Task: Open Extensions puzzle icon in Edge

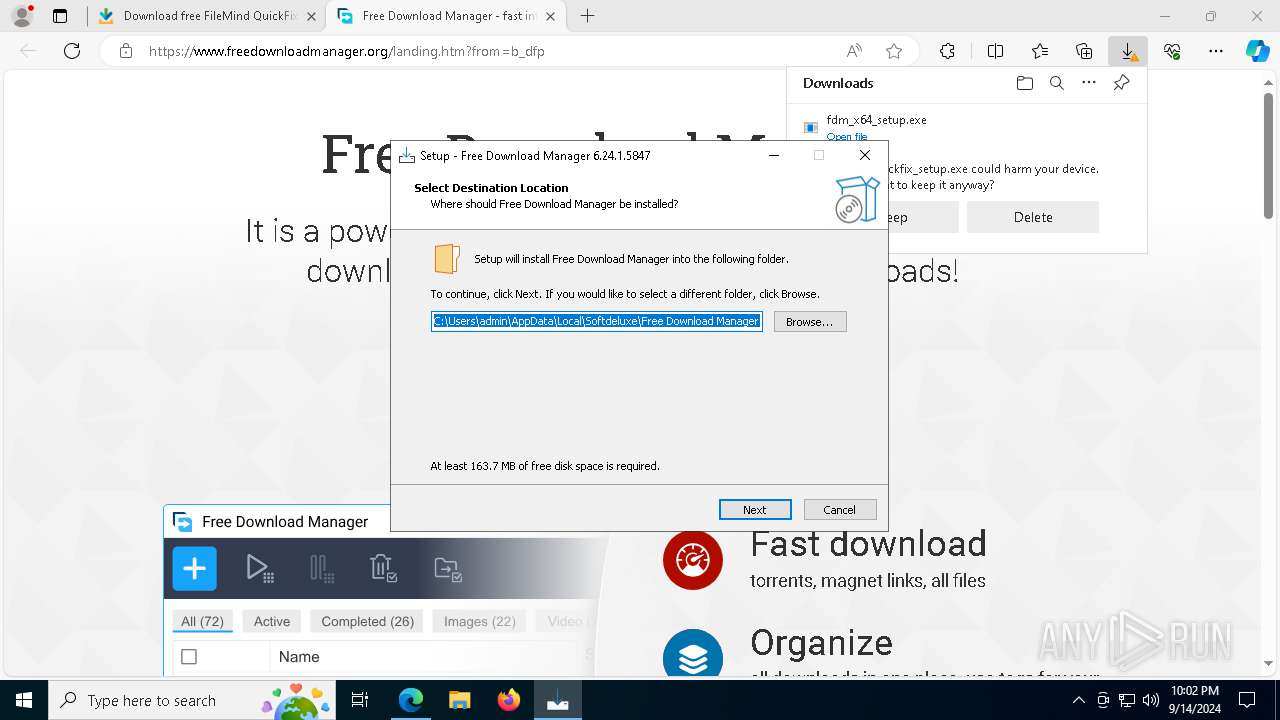Action: 947,51
